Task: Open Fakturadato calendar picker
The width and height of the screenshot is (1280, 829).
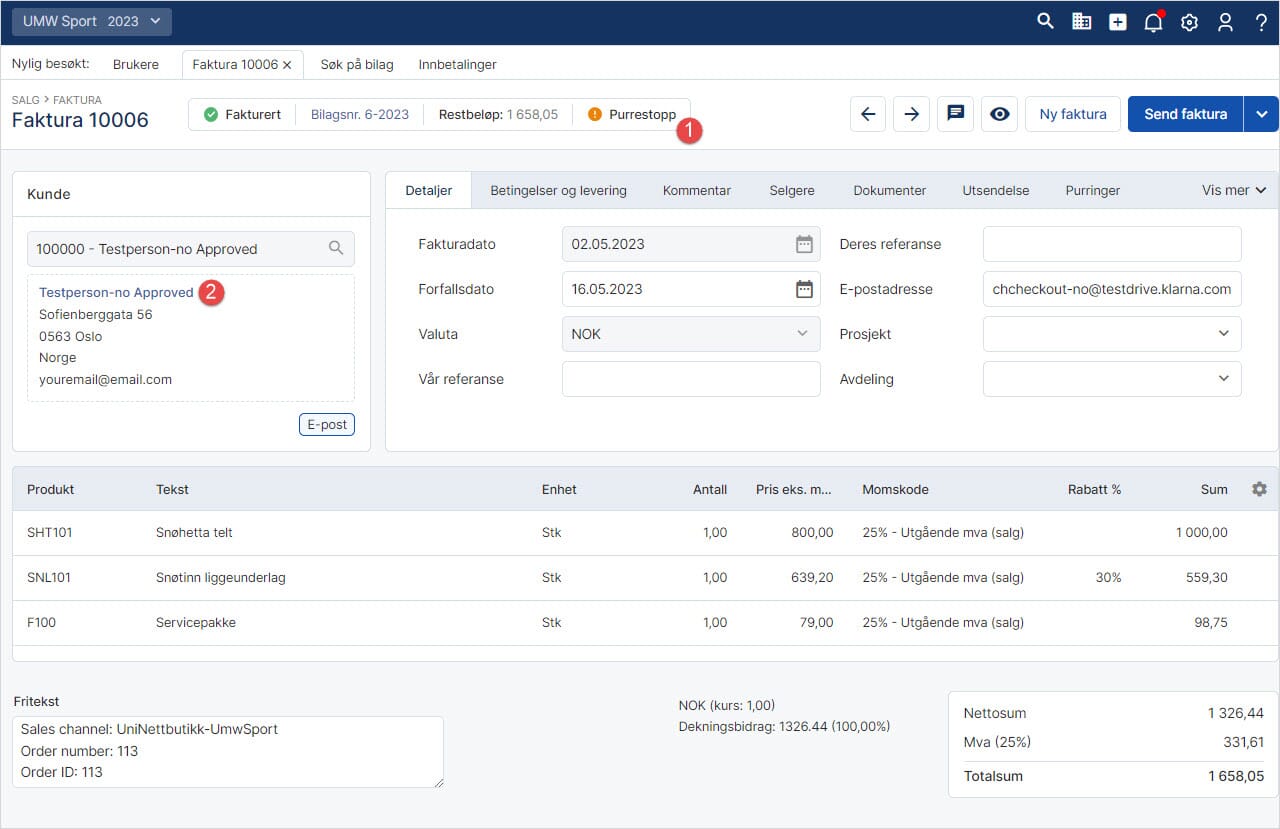Action: 804,244
